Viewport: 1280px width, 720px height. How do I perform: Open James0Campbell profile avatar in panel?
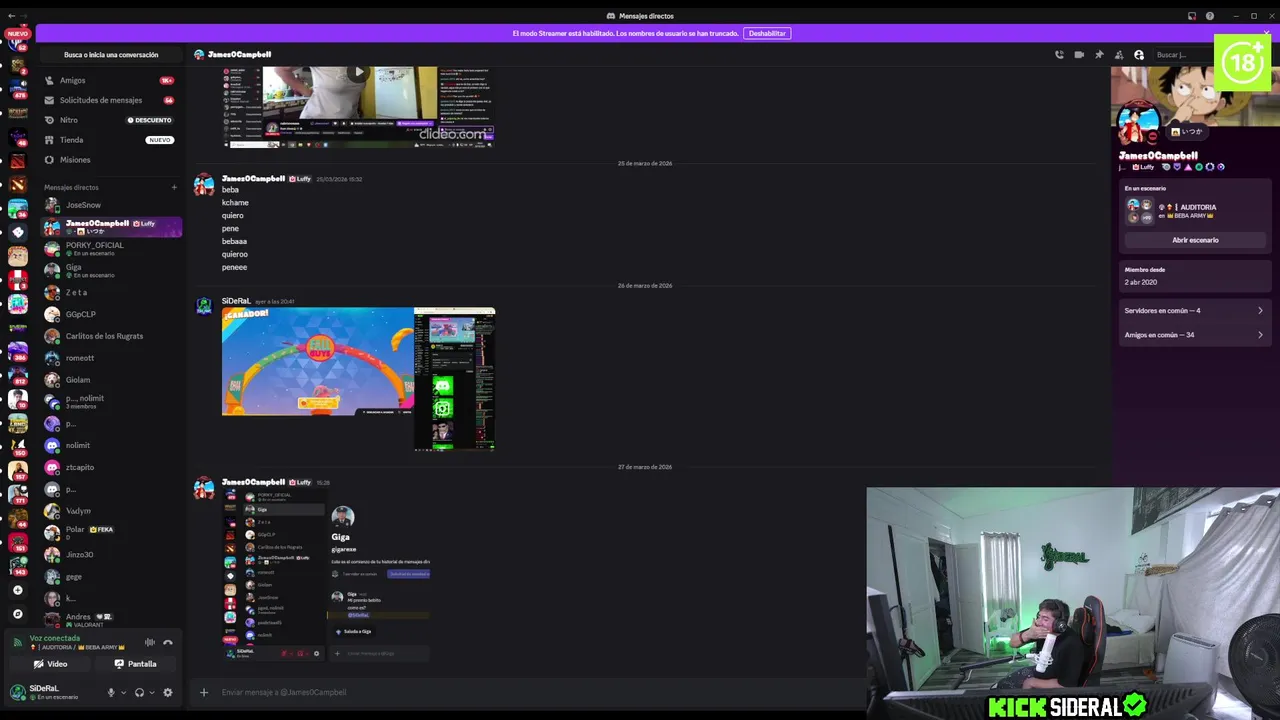1138,123
